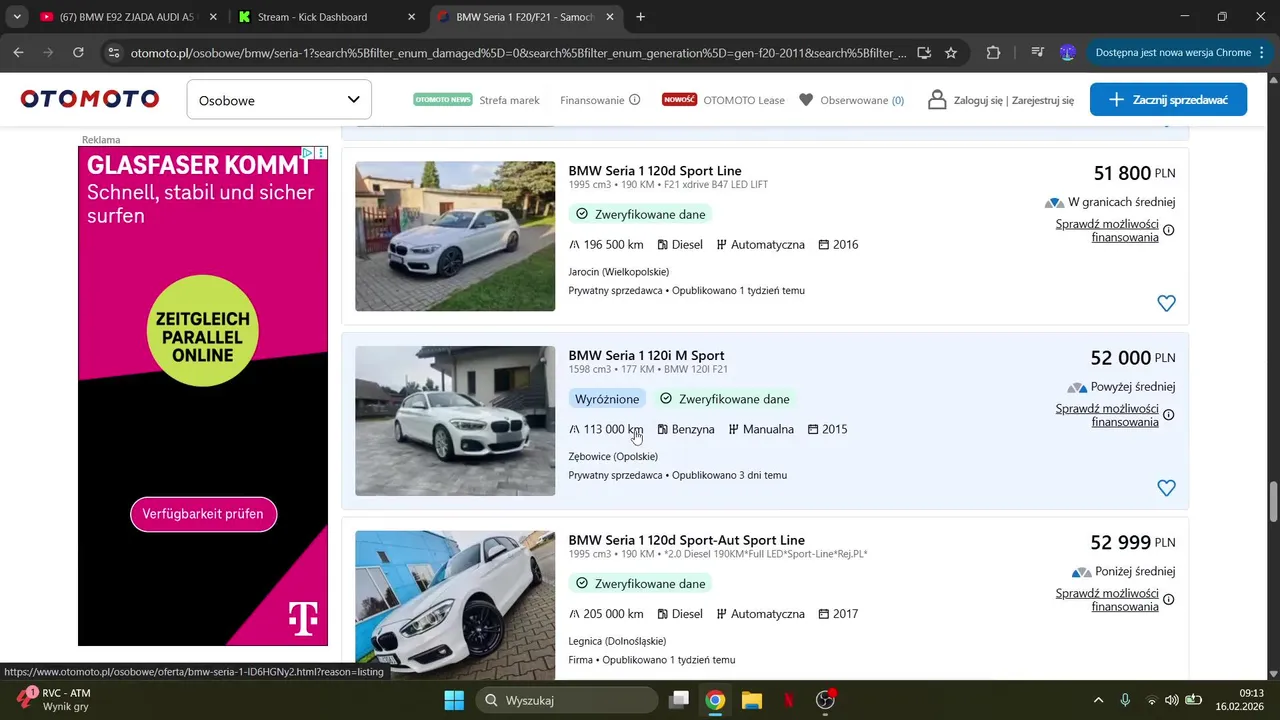Open the 120i M Sport car thumbnail
Screen dimensions: 1280x720
point(455,421)
